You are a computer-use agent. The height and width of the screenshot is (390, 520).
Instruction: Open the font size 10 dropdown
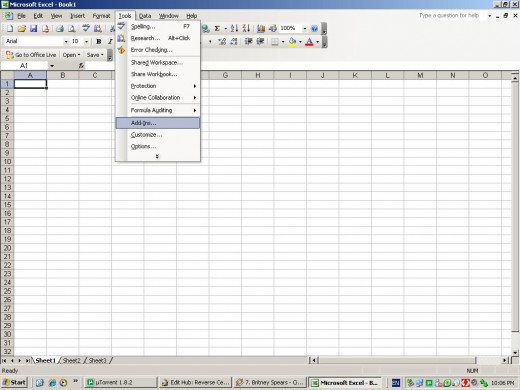coord(86,41)
